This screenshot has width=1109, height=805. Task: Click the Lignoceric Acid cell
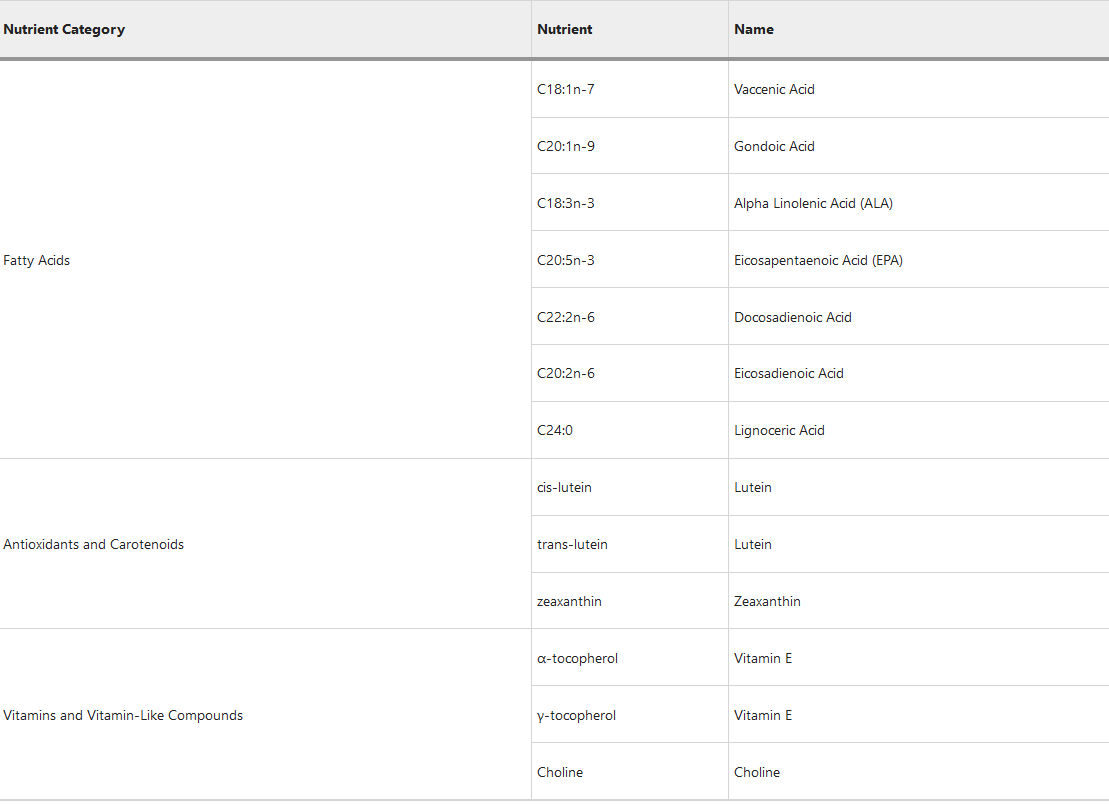click(x=919, y=430)
